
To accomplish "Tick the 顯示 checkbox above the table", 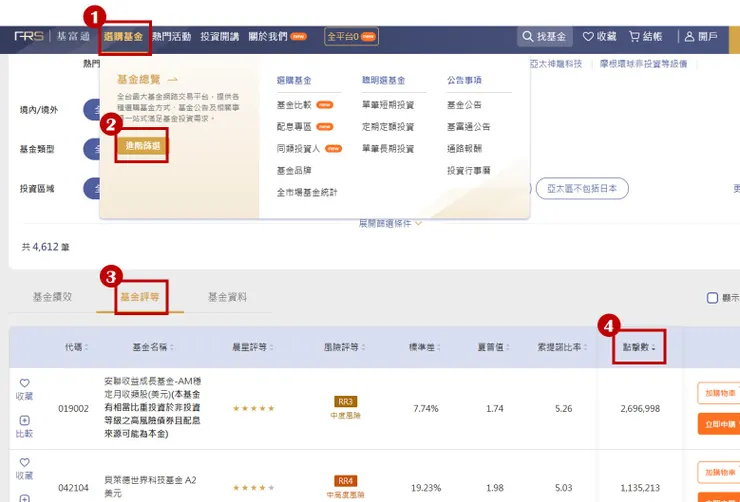I will tap(712, 298).
